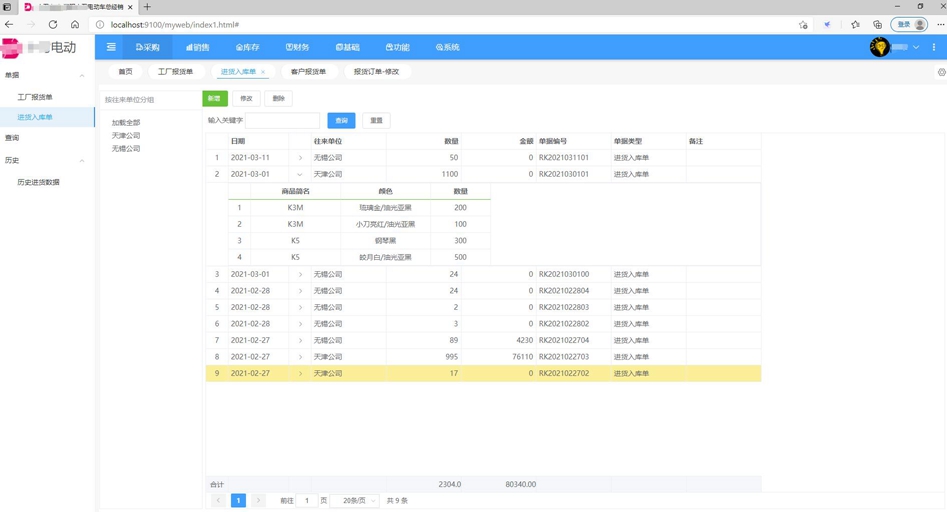The height and width of the screenshot is (512, 947).
Task: Click the settings gear icon at right edge
Action: [941, 72]
